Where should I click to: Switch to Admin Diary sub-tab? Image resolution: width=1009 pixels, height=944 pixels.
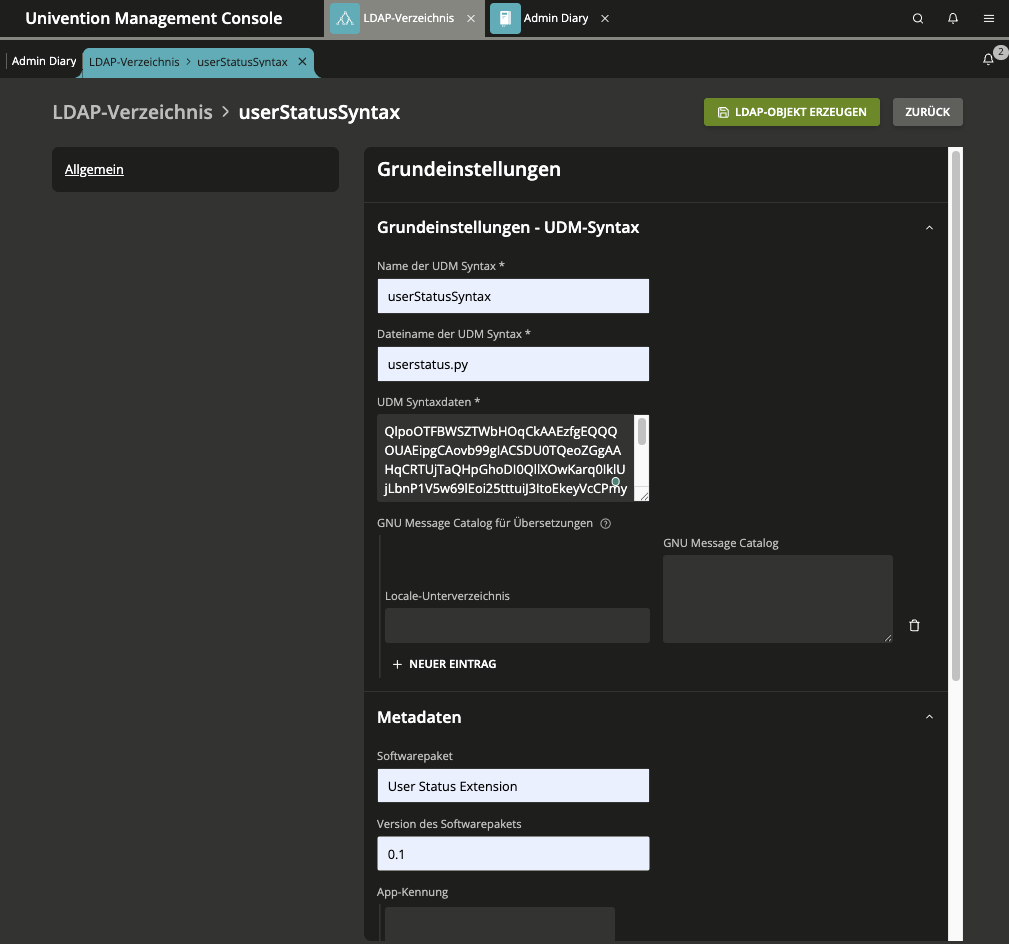pyautogui.click(x=44, y=62)
